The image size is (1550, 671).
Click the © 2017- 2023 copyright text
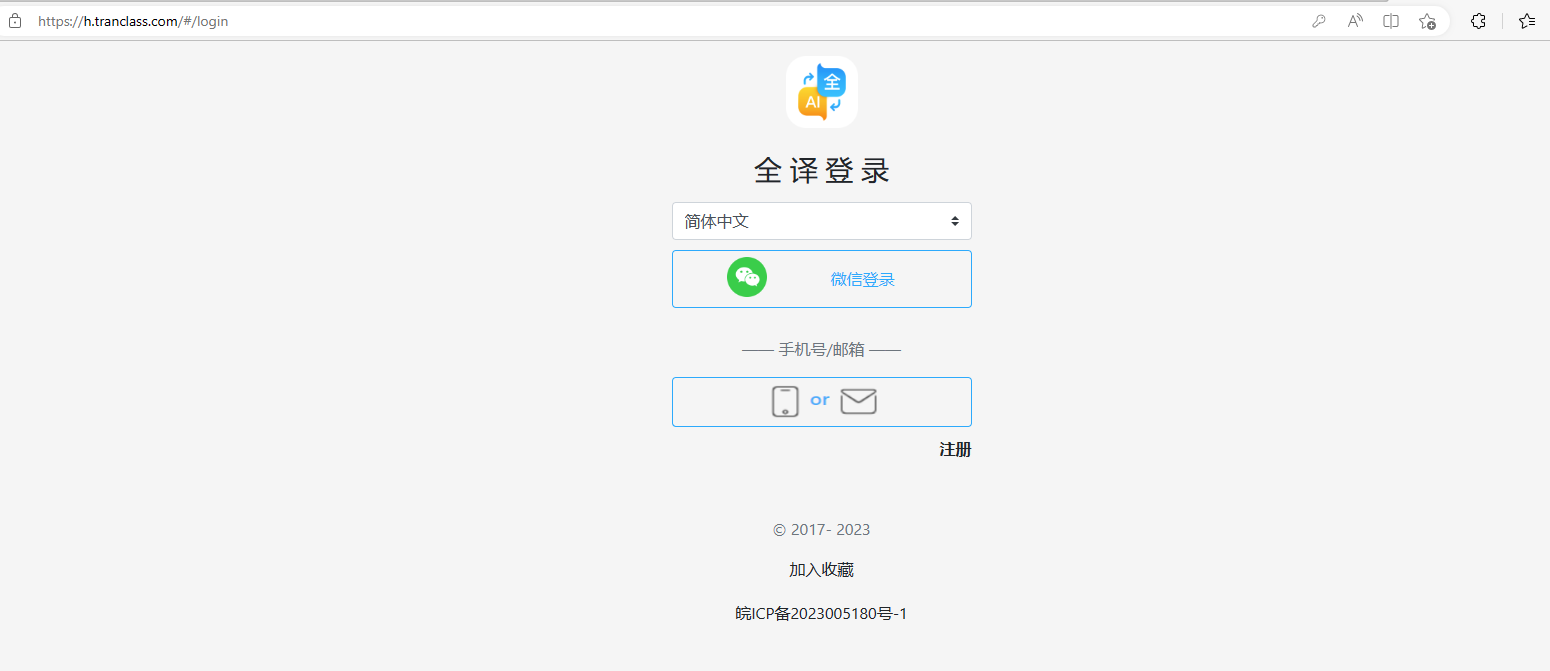click(821, 529)
